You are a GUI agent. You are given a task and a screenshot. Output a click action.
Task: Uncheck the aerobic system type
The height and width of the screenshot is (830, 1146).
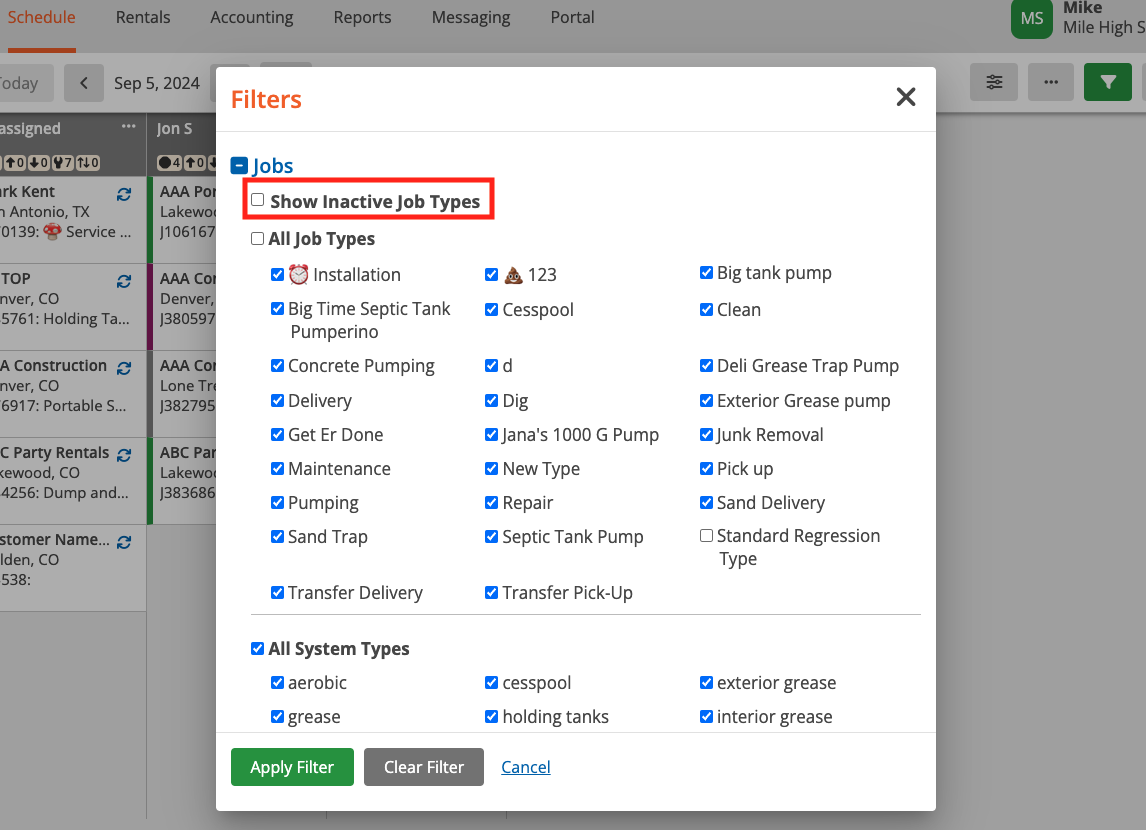pos(277,682)
